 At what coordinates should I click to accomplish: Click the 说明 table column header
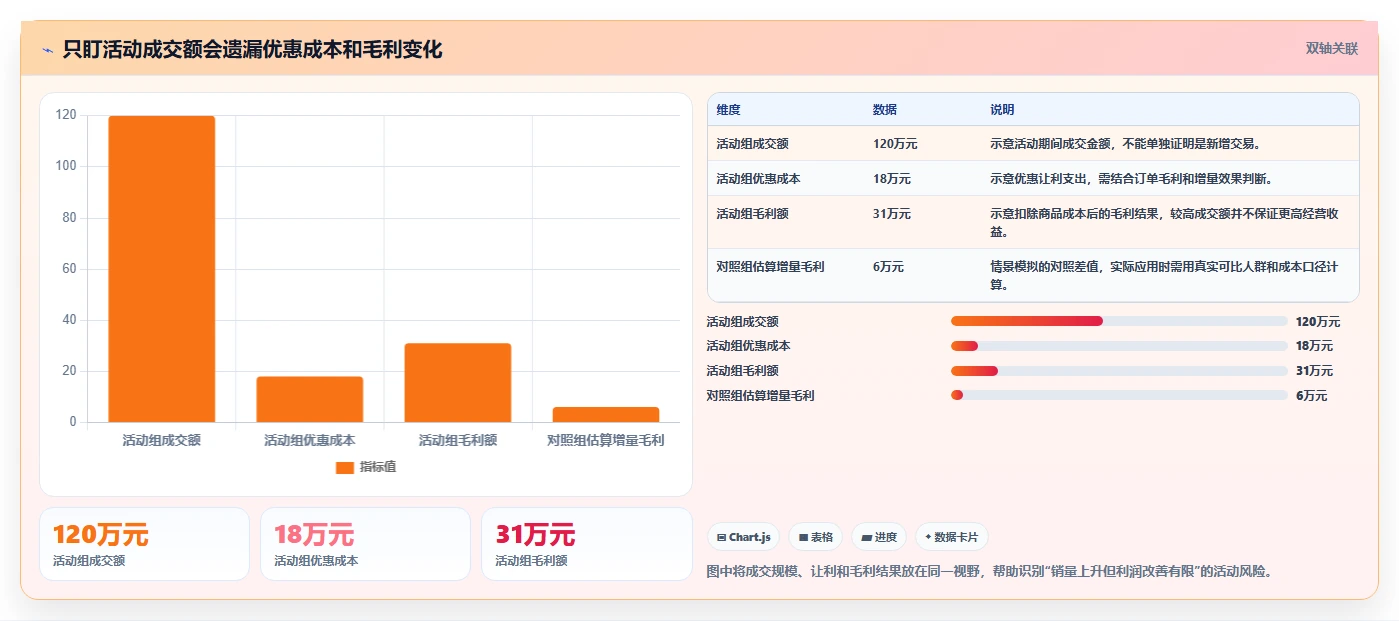point(1002,110)
